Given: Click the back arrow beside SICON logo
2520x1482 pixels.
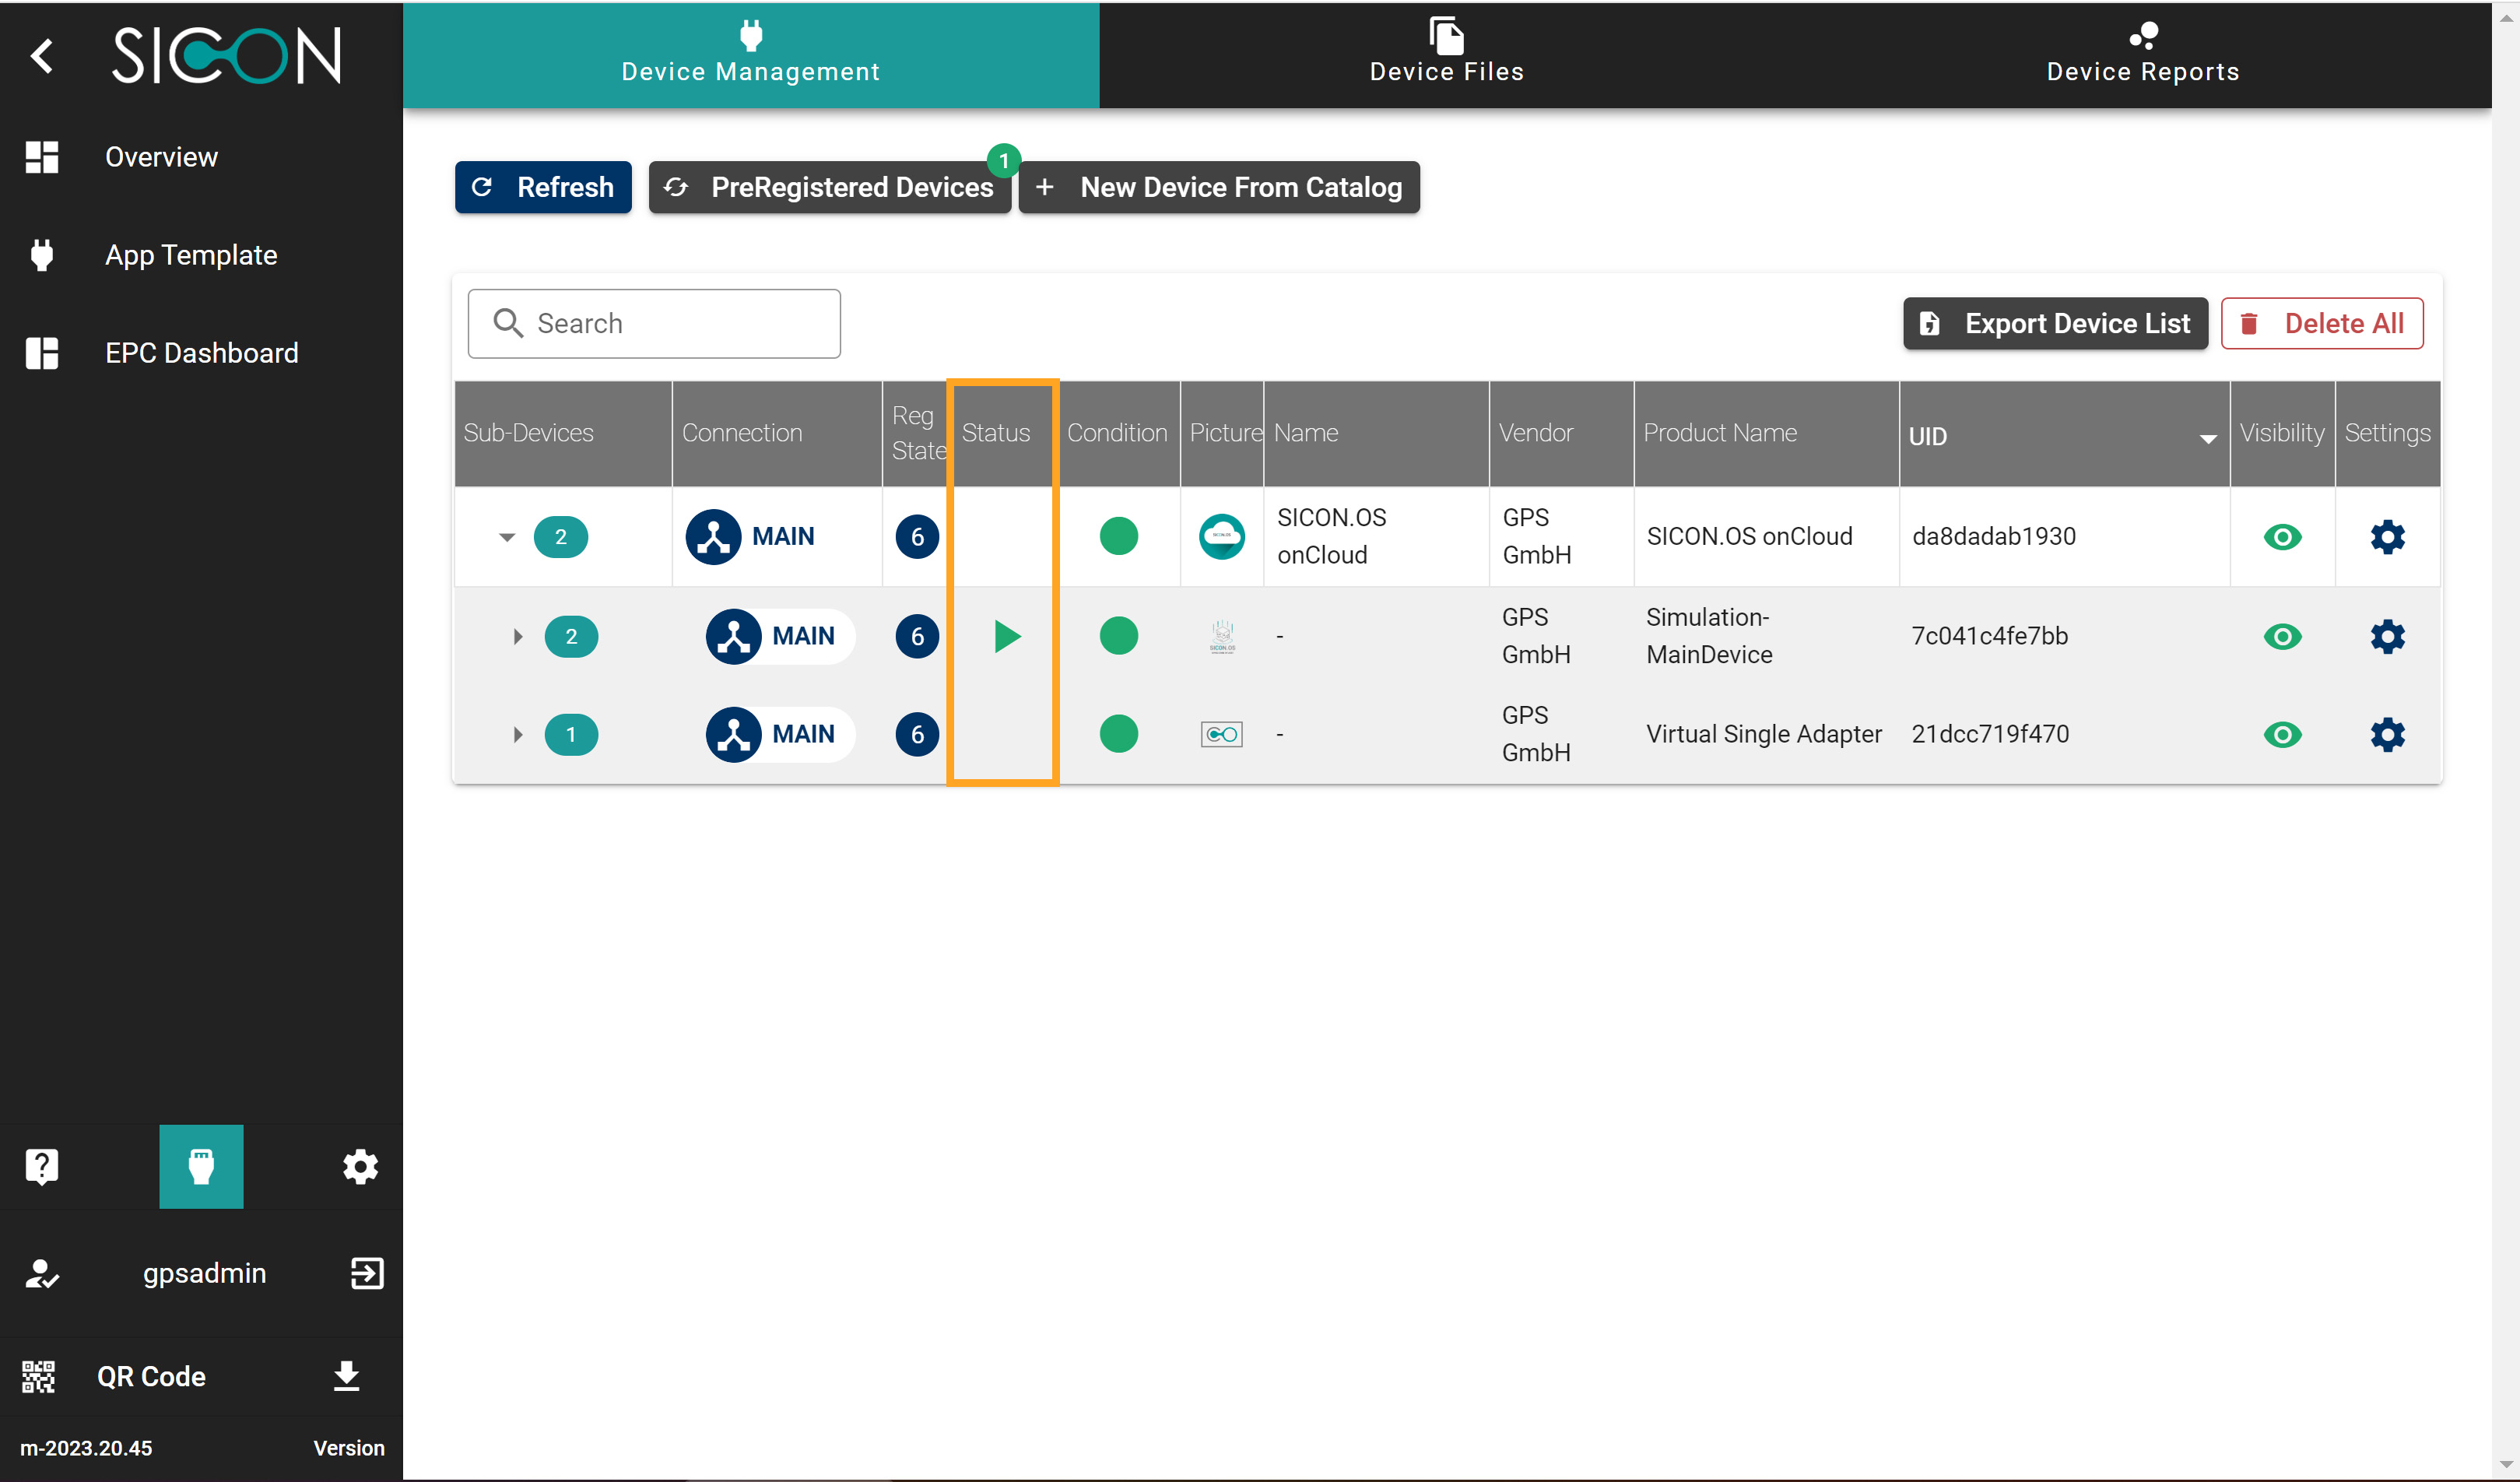Looking at the screenshot, I should [41, 55].
